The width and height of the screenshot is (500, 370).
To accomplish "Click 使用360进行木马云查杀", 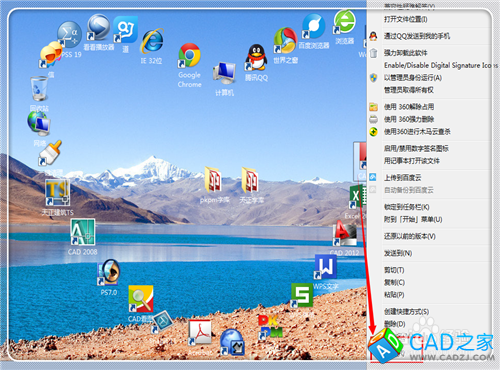I will click(x=417, y=132).
